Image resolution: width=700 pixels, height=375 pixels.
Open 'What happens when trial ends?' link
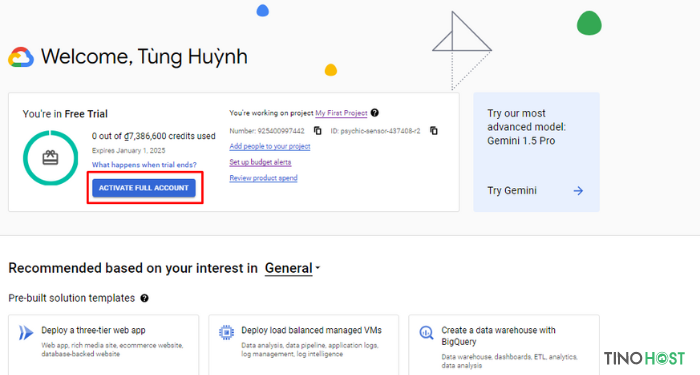click(x=144, y=165)
